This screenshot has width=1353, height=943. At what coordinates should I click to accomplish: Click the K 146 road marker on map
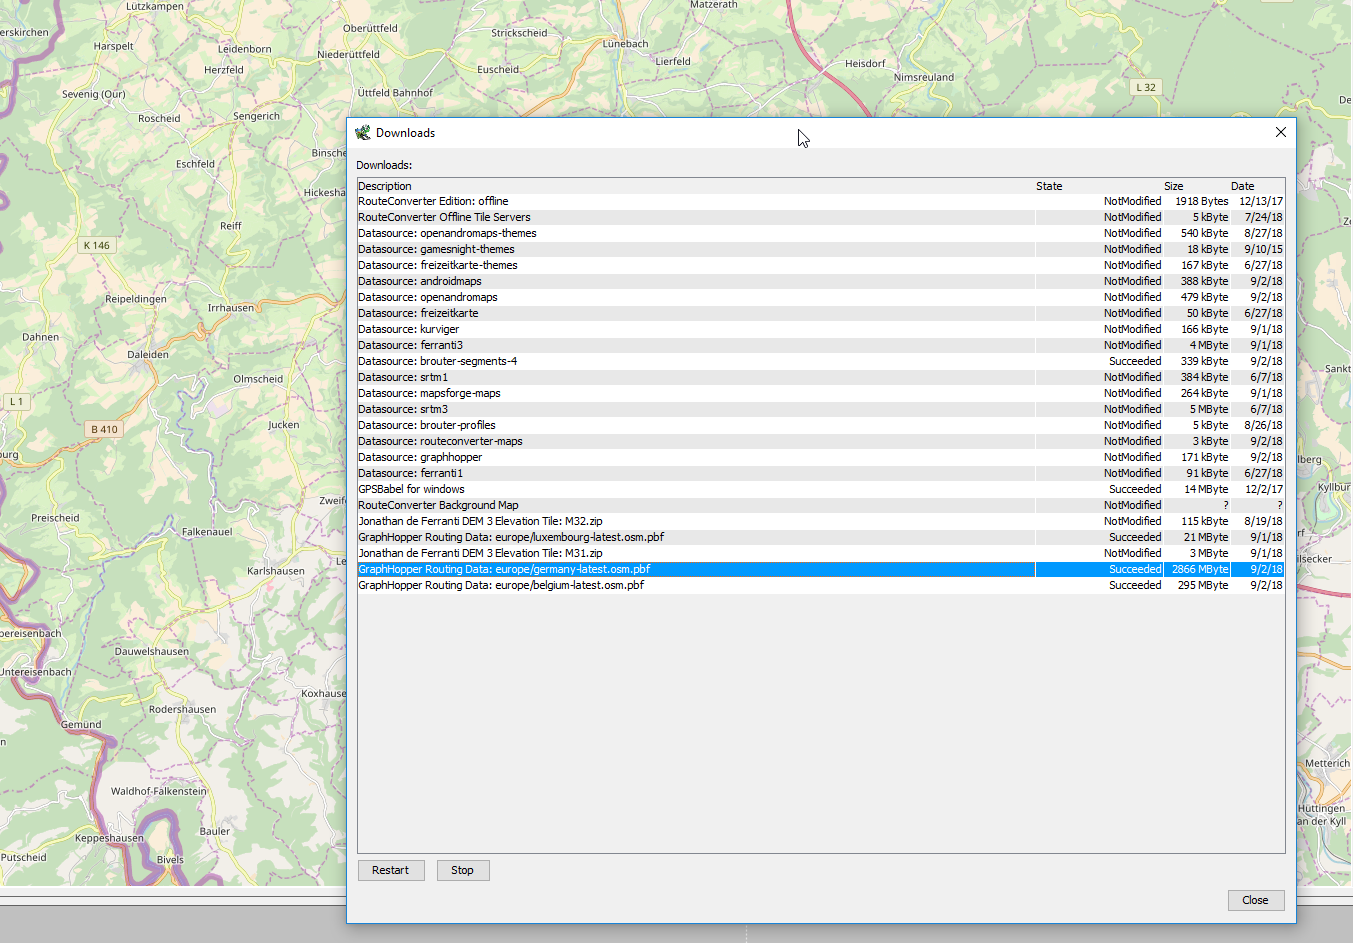point(97,245)
